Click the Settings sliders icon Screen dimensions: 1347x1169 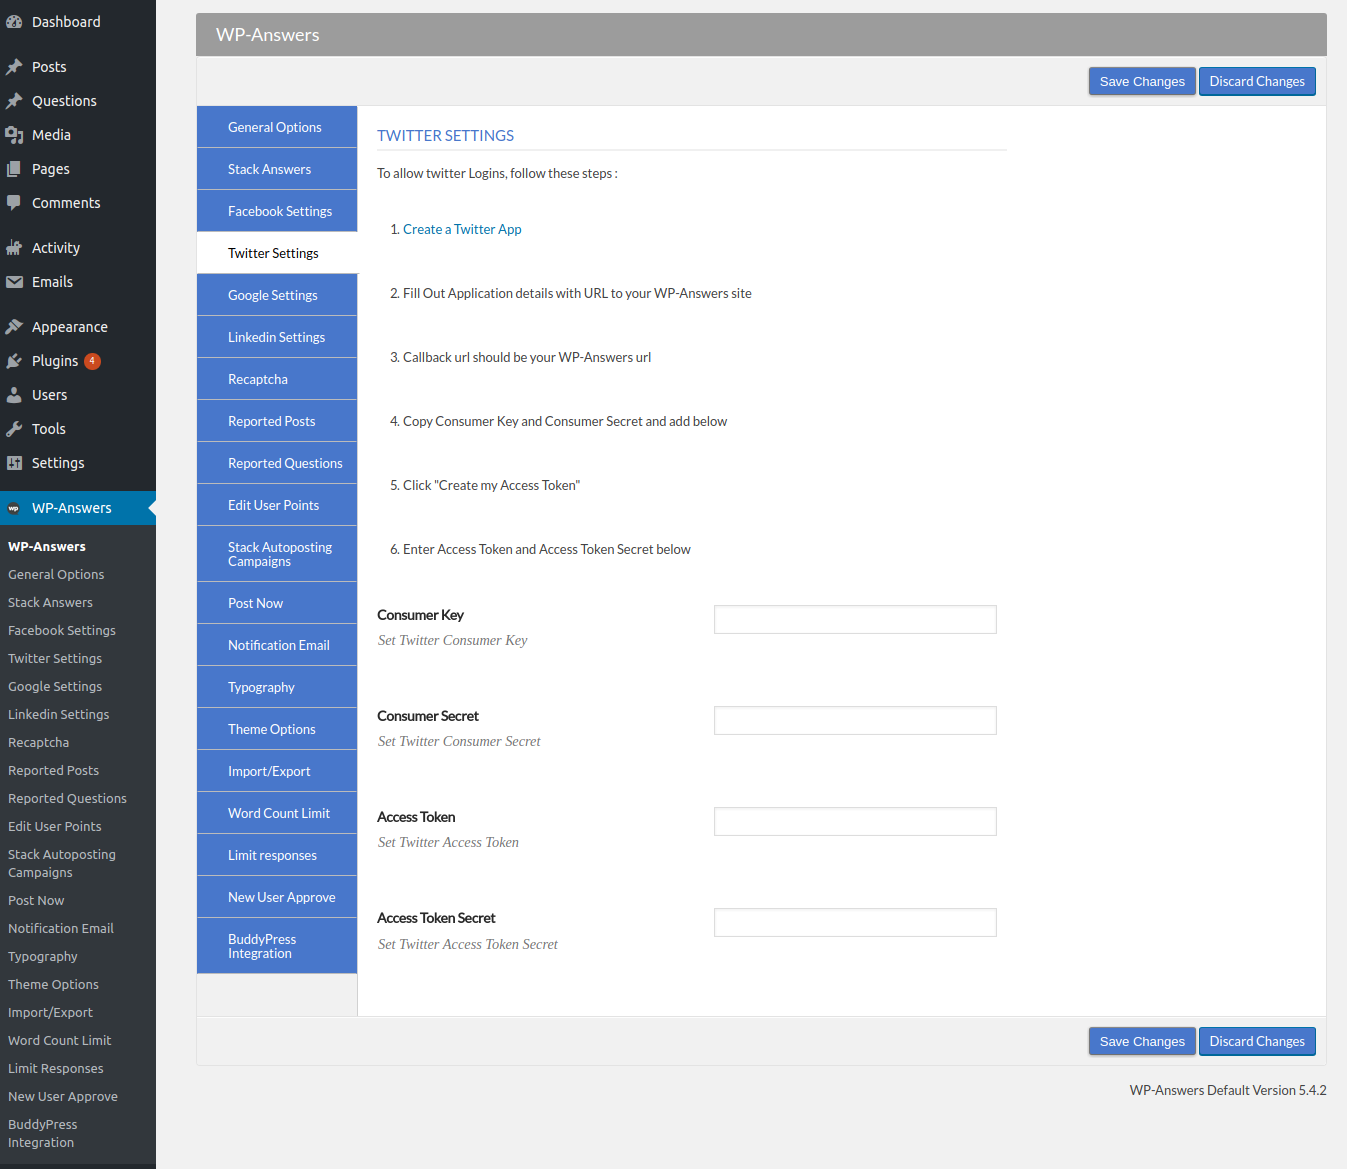coord(14,463)
